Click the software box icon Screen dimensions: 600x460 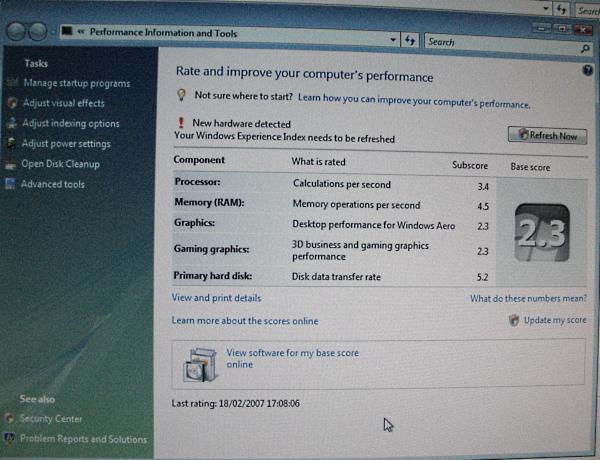pos(200,365)
